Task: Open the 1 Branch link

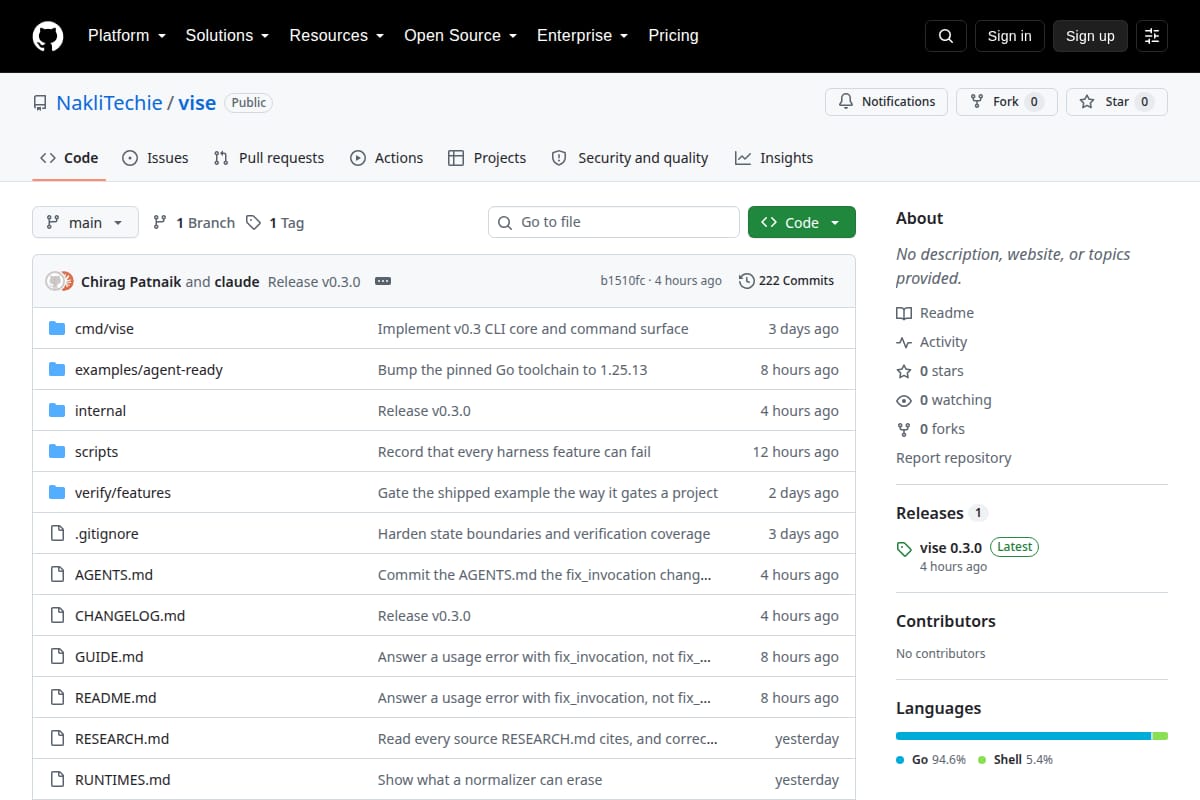Action: (x=193, y=223)
